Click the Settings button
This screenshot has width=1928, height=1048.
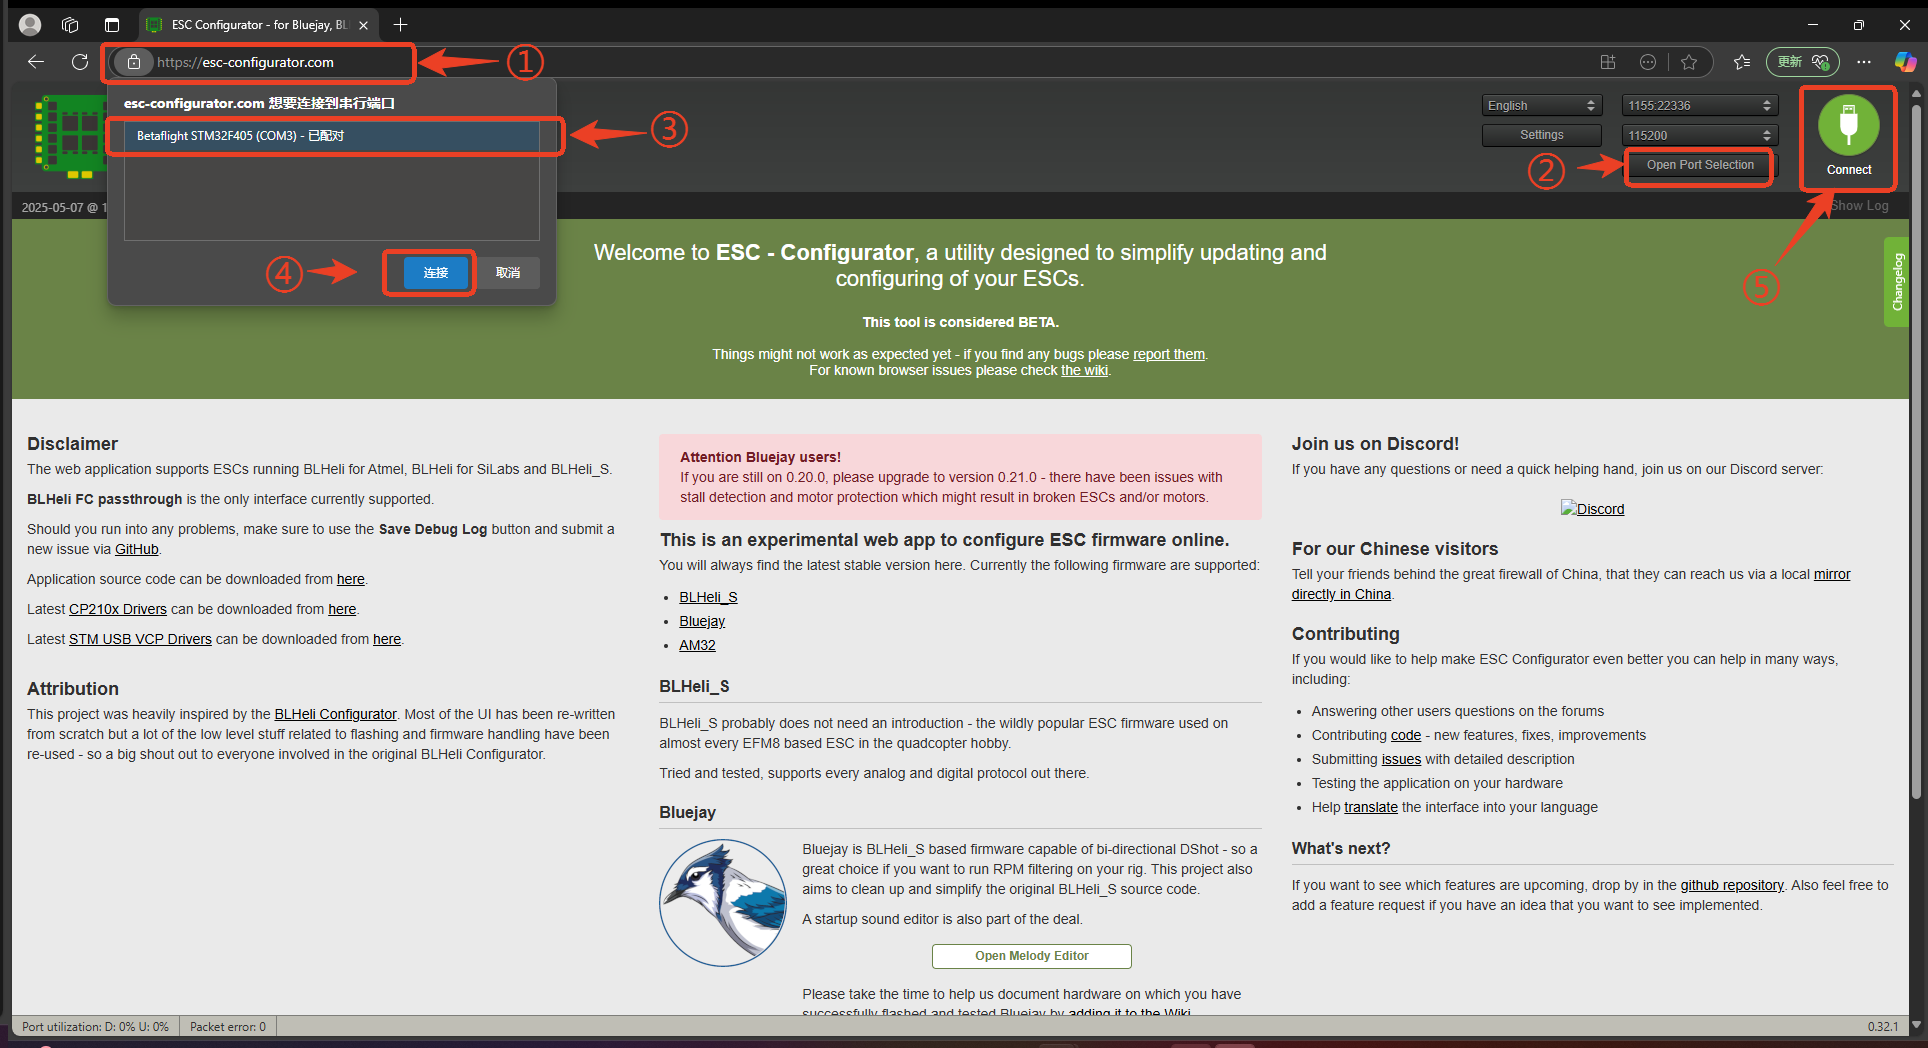(x=1542, y=135)
